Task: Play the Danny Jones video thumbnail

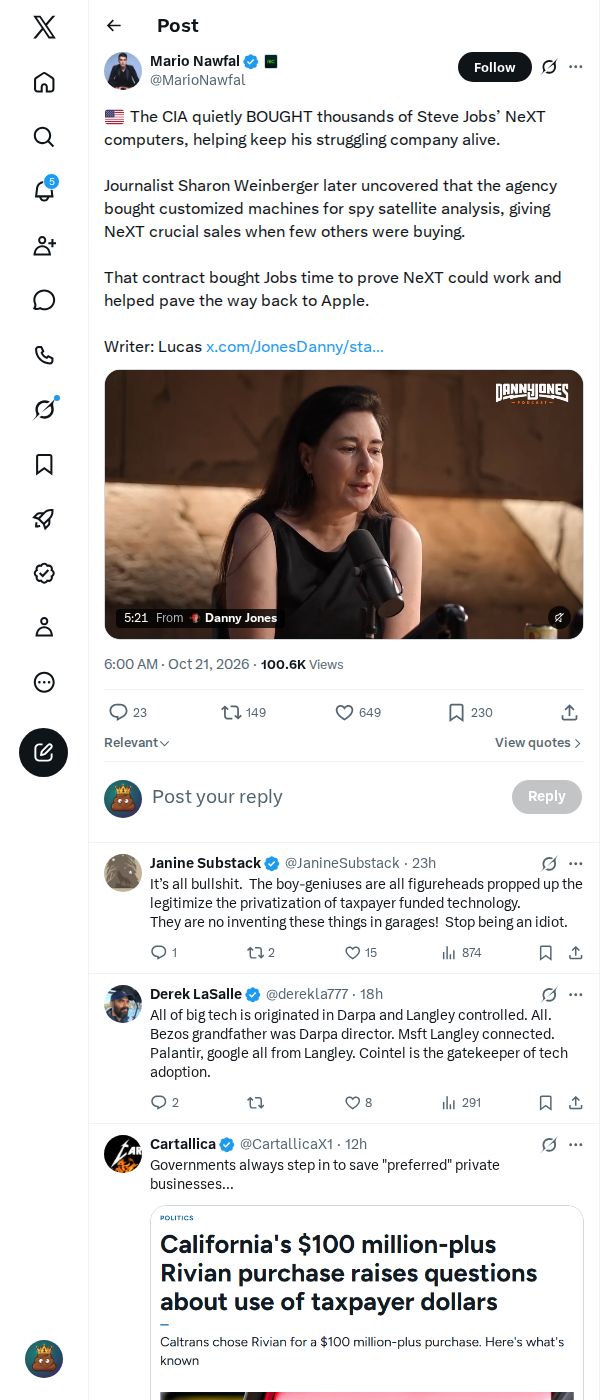Action: coord(344,504)
